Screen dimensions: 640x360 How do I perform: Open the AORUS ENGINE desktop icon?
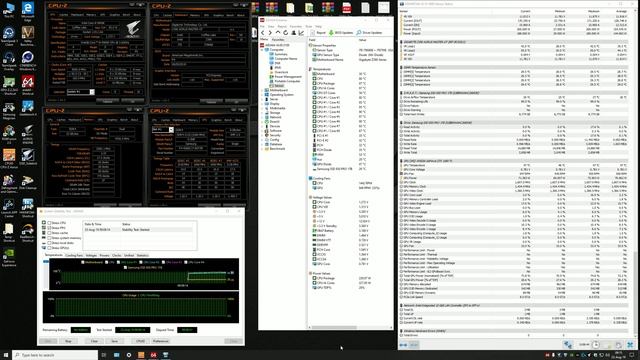coord(27,134)
